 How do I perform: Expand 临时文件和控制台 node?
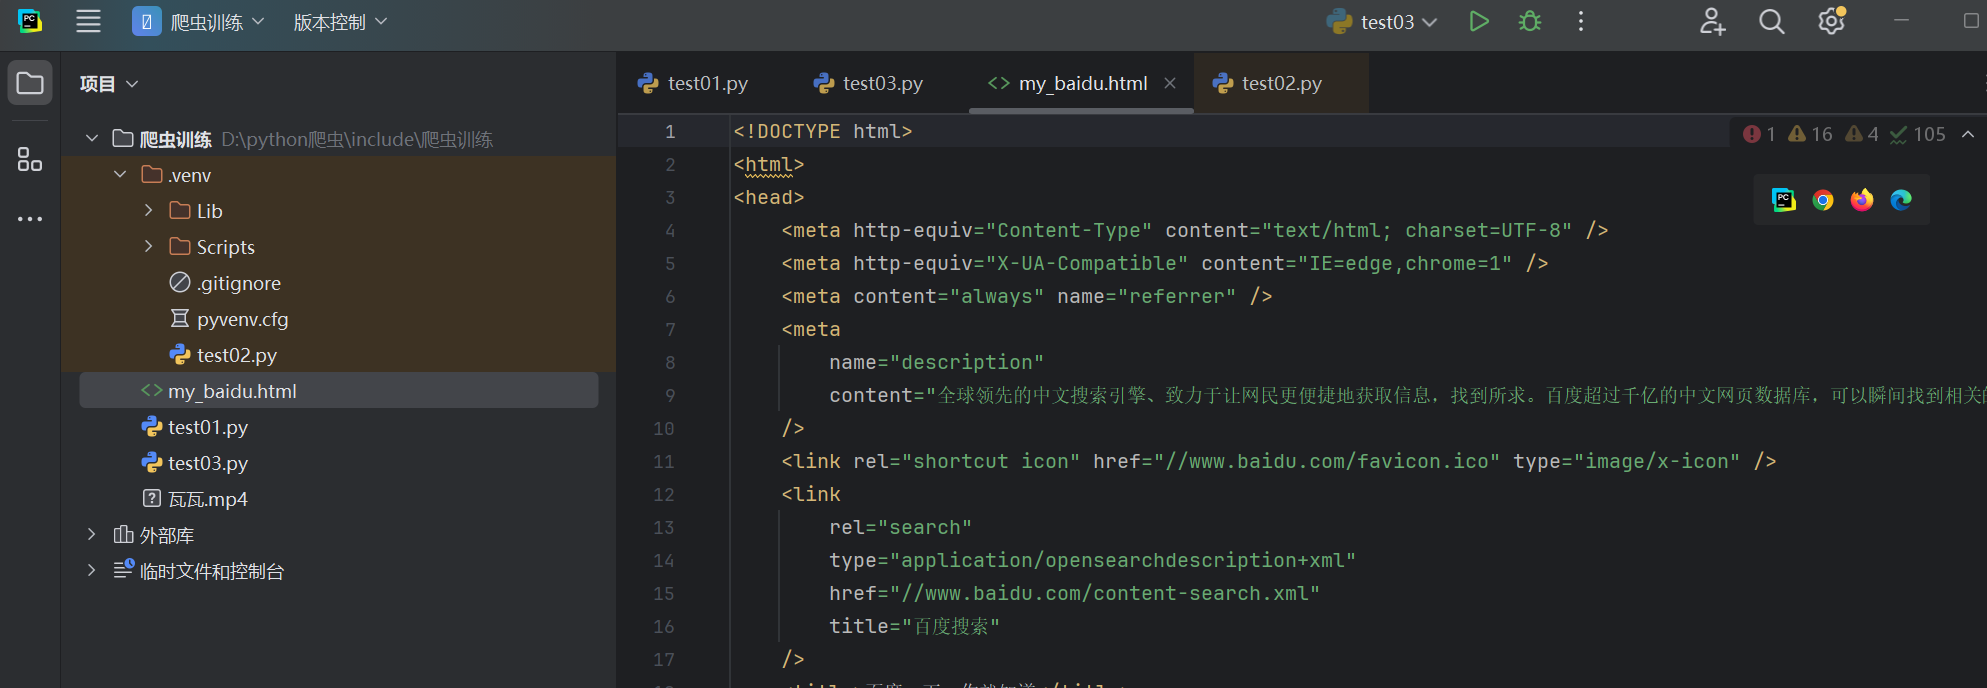coord(92,570)
